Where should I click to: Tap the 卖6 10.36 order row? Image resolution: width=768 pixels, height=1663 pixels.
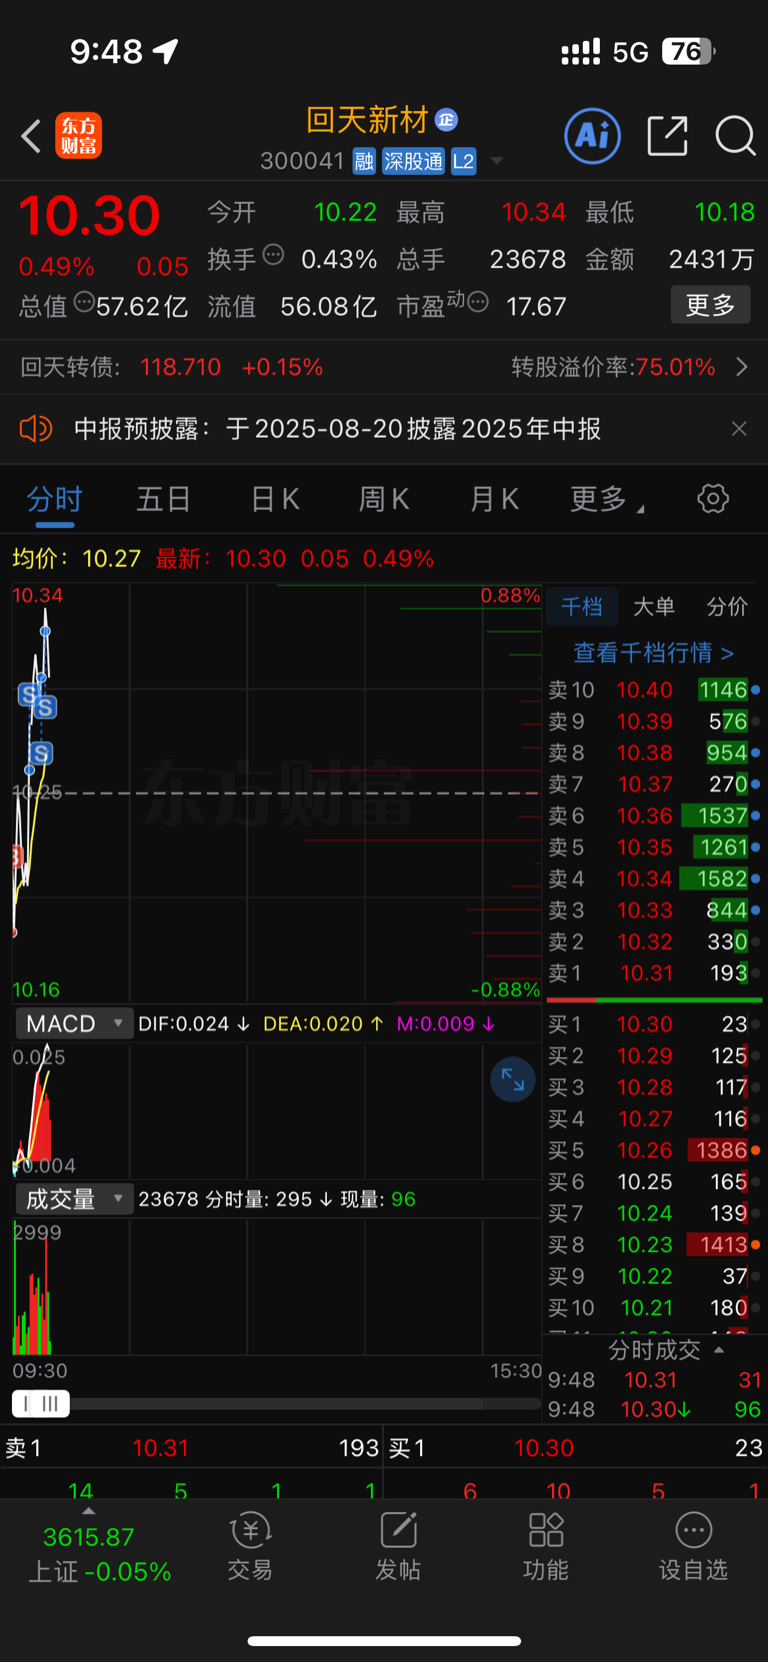(654, 816)
